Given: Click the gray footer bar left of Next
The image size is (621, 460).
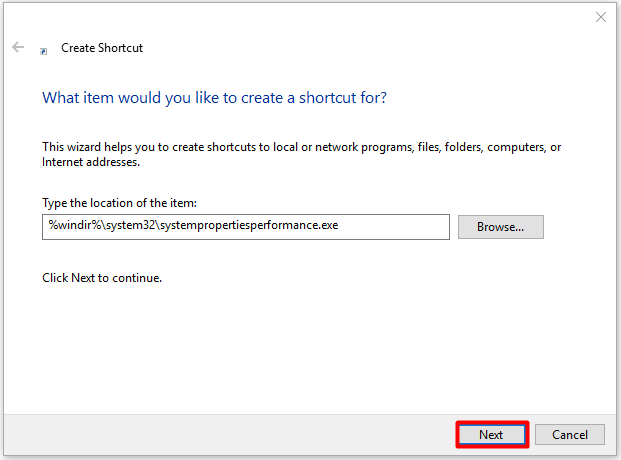Looking at the screenshot, I should pos(220,435).
